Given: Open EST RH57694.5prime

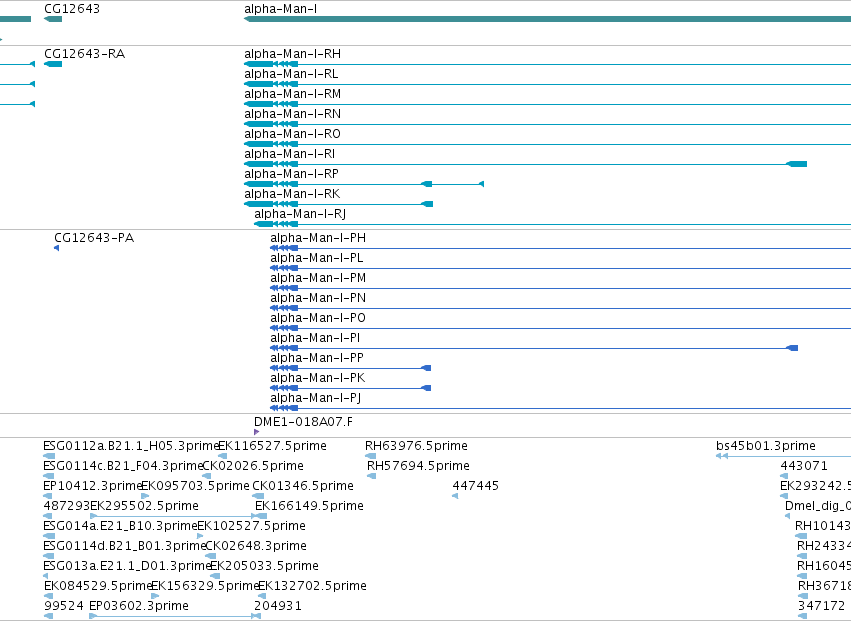Looking at the screenshot, I should coord(418,466).
